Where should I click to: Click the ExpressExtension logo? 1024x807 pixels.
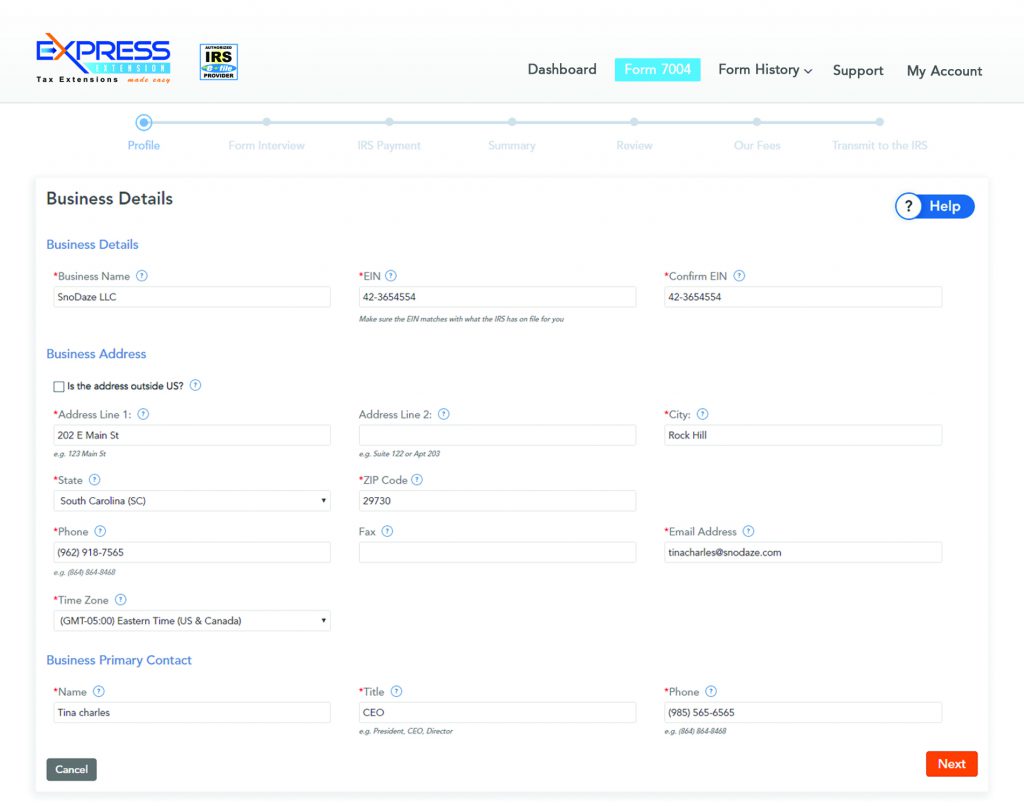coord(103,60)
